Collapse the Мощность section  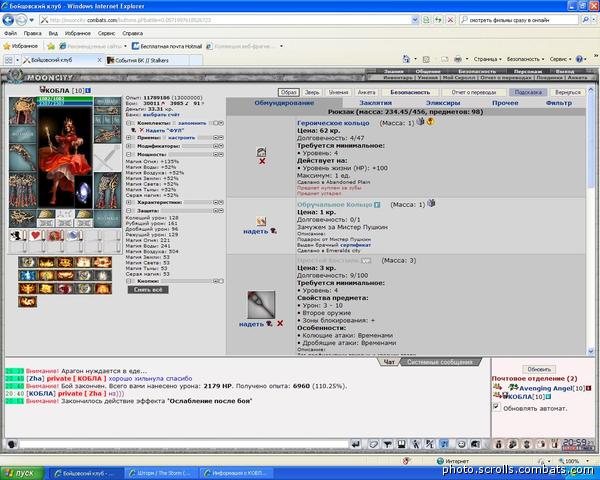click(129, 155)
